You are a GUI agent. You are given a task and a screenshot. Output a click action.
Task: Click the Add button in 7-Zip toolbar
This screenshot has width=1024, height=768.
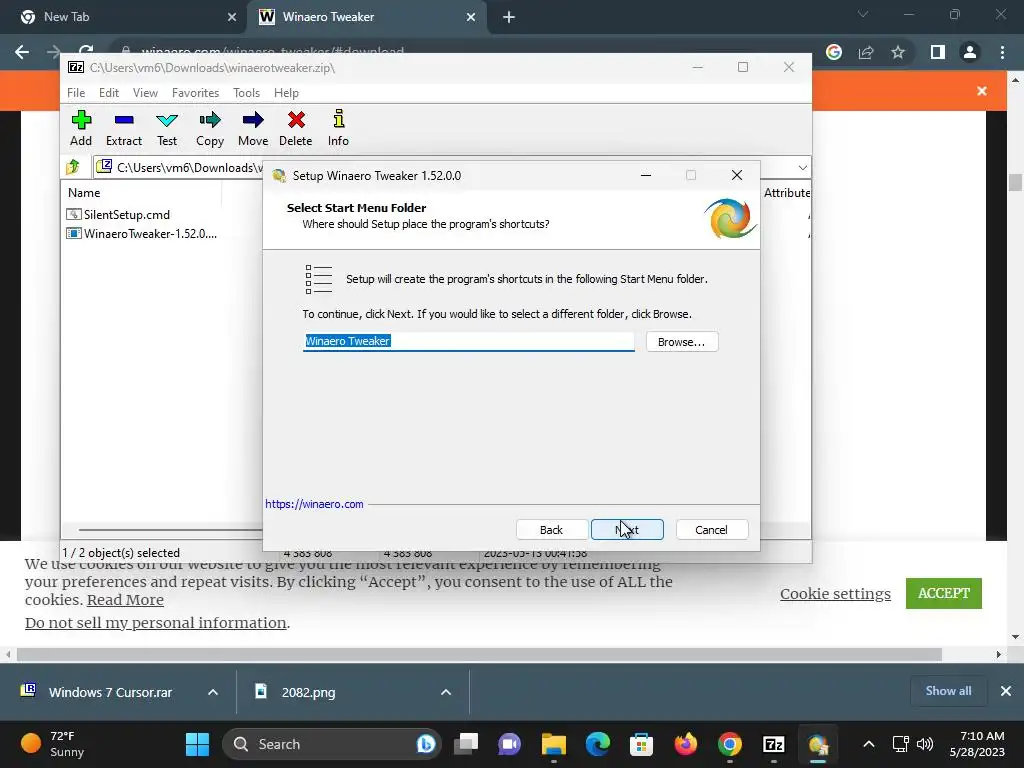pyautogui.click(x=81, y=128)
